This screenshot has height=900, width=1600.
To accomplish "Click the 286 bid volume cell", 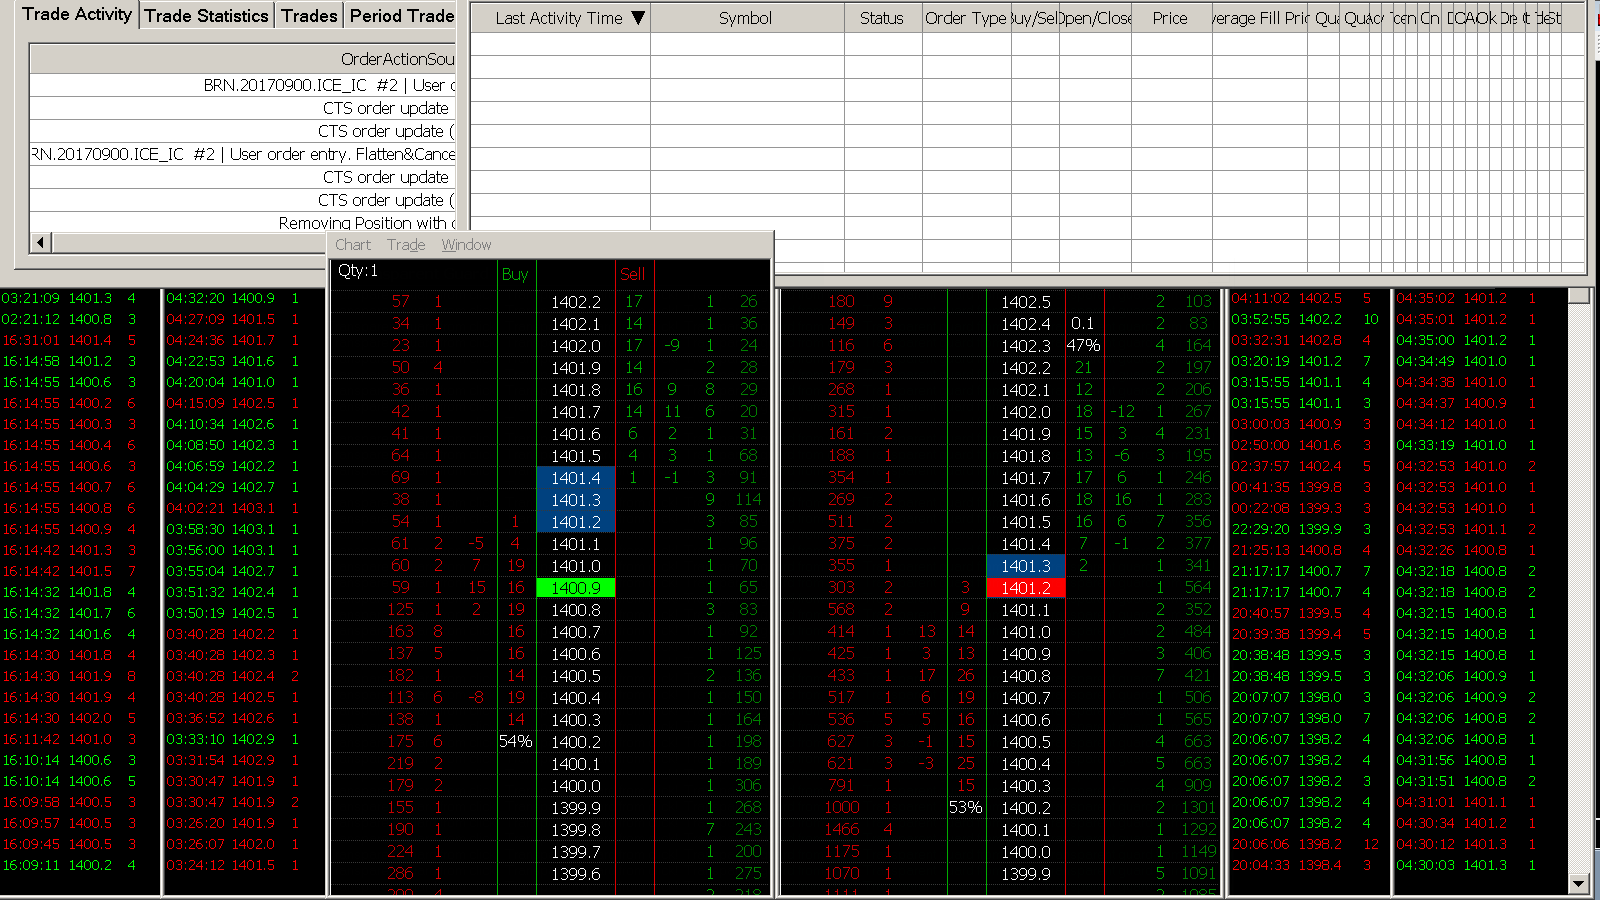I will 401,874.
